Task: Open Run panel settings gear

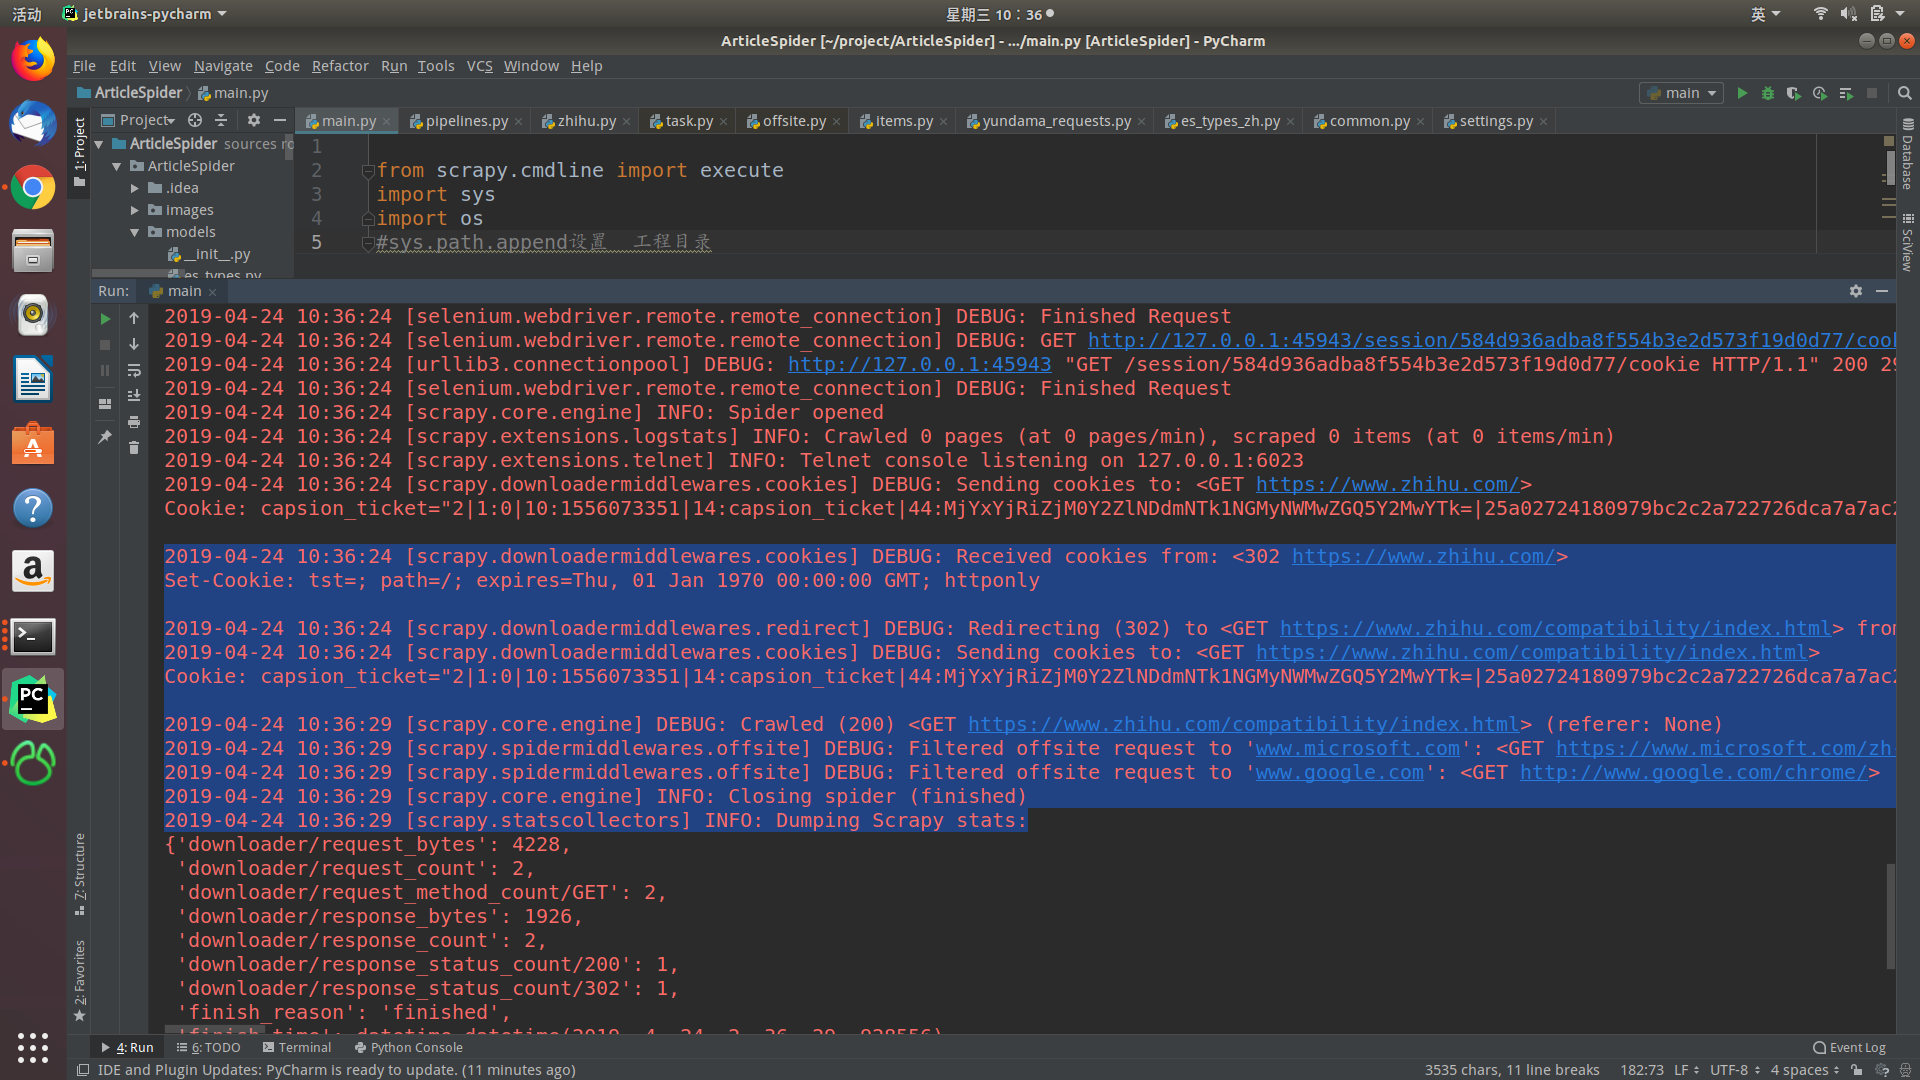Action: click(x=1855, y=291)
